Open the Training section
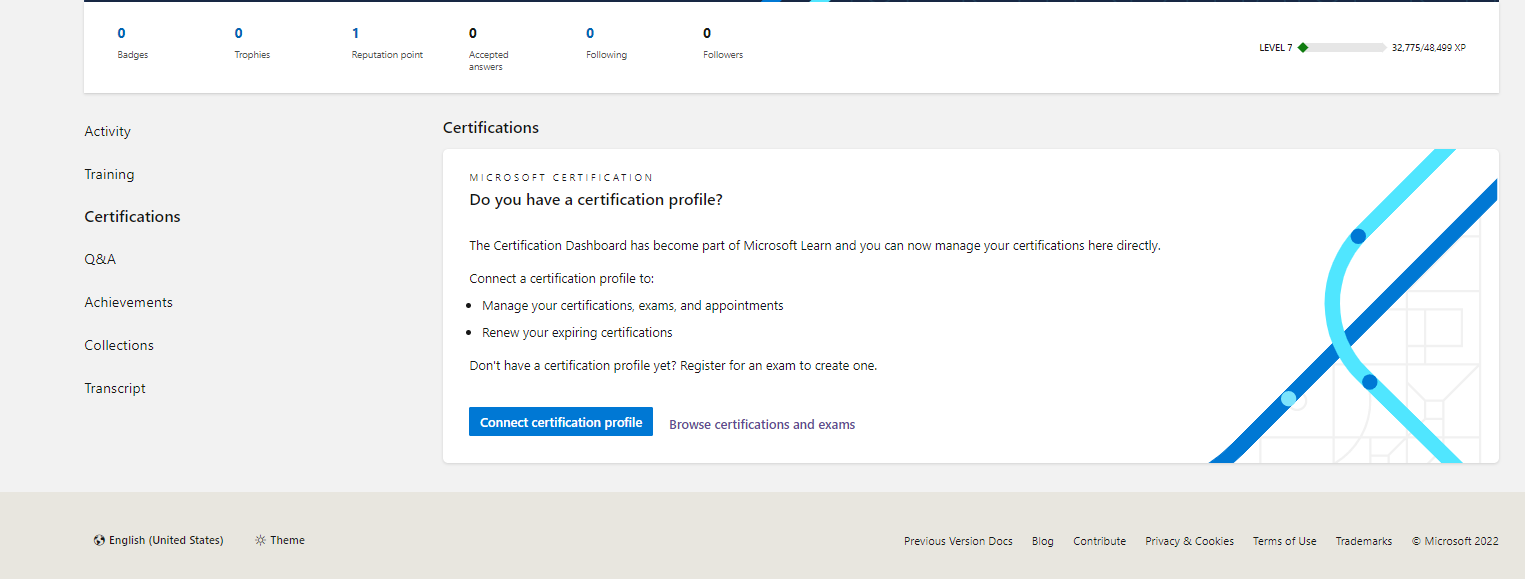The width and height of the screenshot is (1525, 579). (x=109, y=174)
